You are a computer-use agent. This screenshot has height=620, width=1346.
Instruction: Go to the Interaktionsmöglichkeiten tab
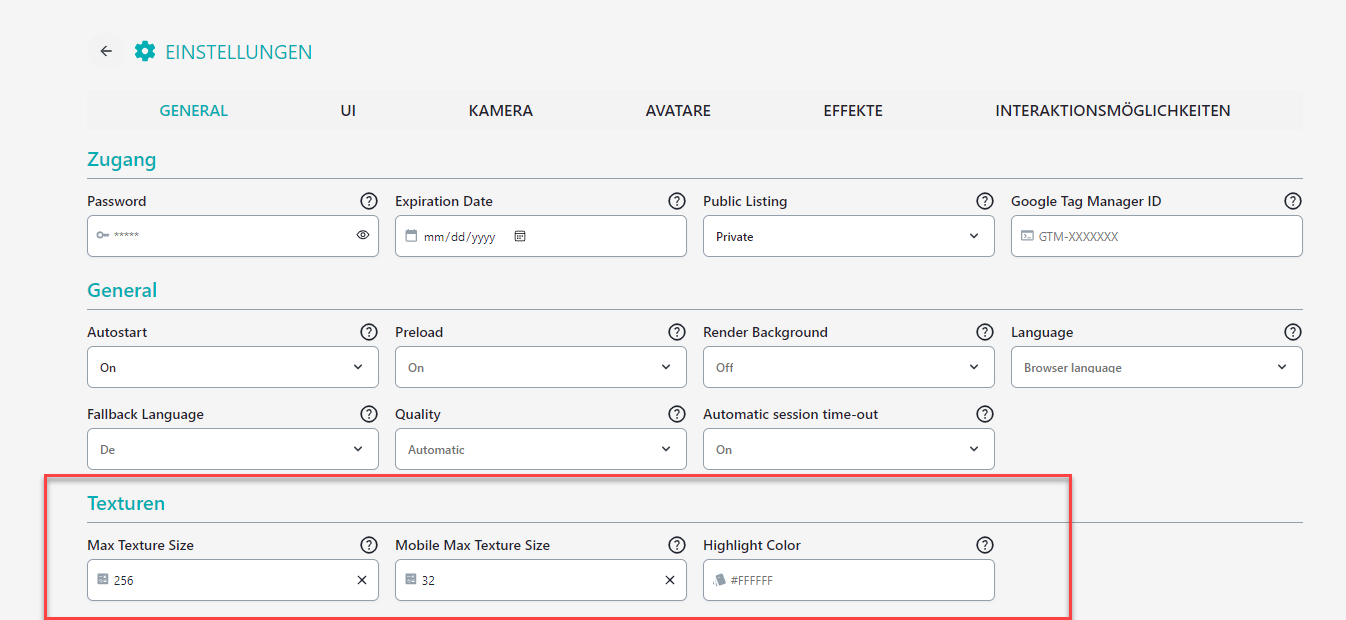click(1112, 111)
